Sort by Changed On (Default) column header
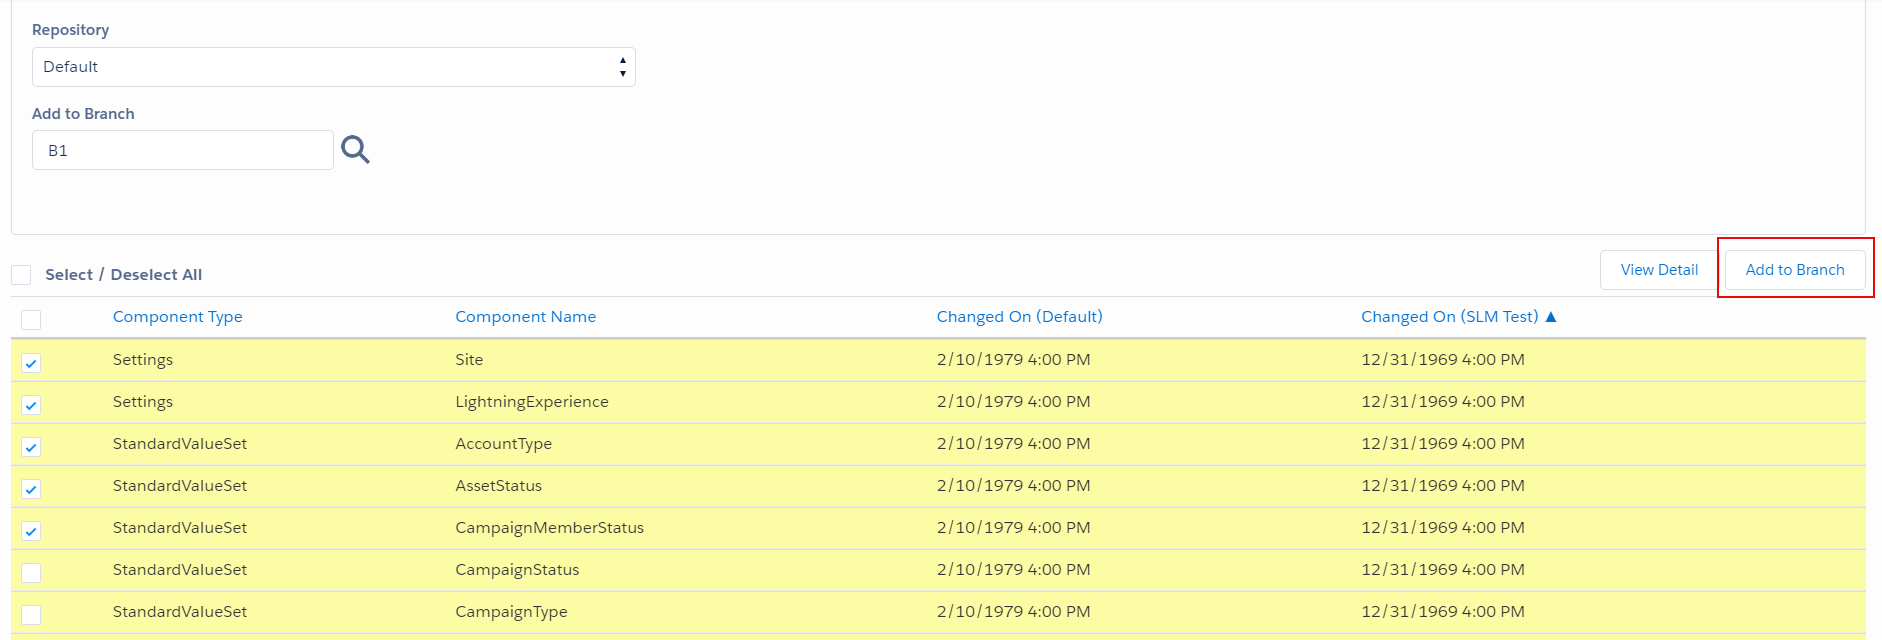The width and height of the screenshot is (1882, 640). (x=1020, y=317)
